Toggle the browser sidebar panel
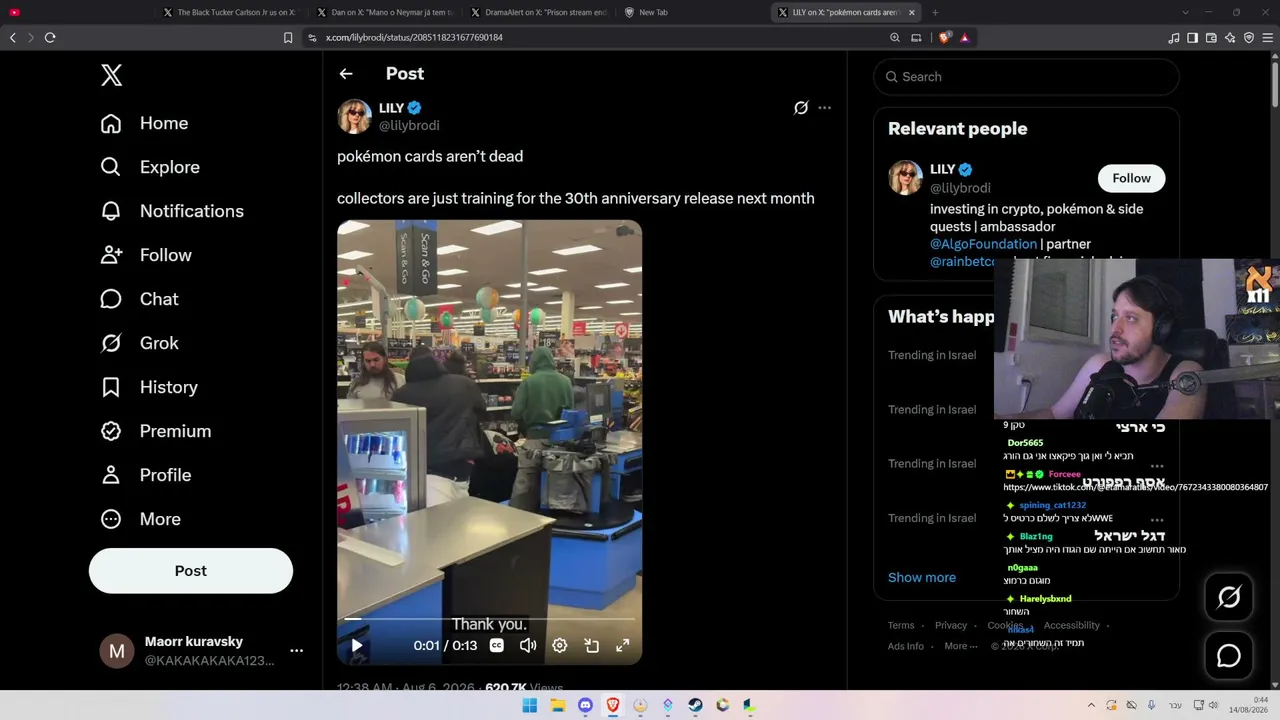Screen dimensions: 1280x720 tap(1192, 38)
